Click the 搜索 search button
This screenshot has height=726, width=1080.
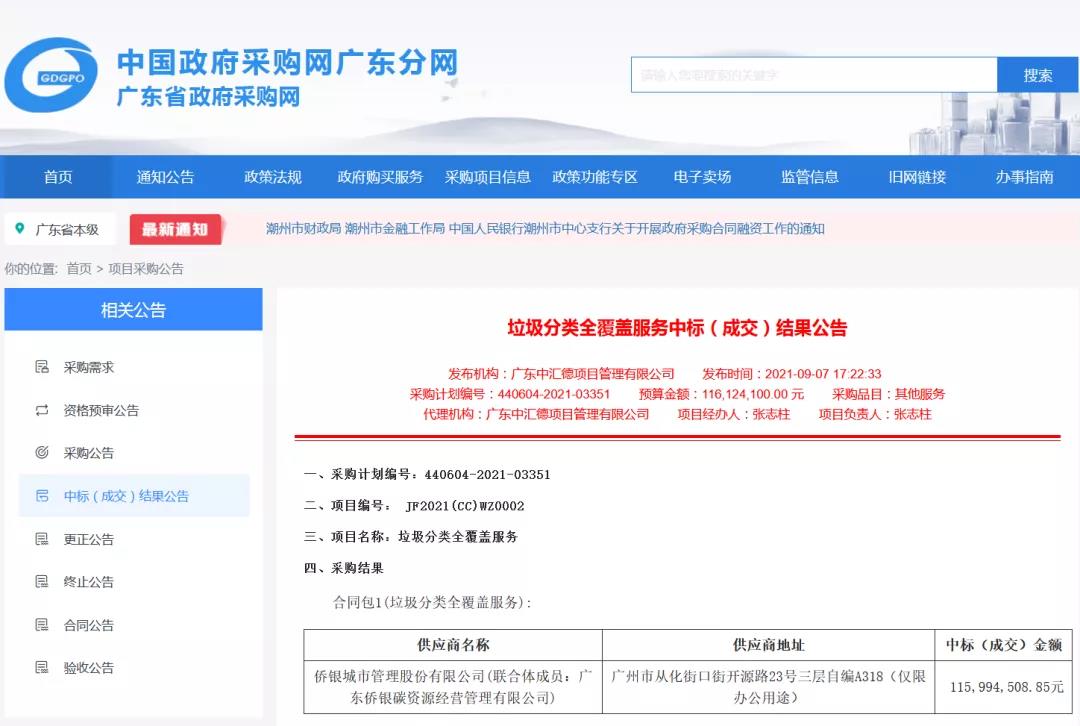point(1037,75)
